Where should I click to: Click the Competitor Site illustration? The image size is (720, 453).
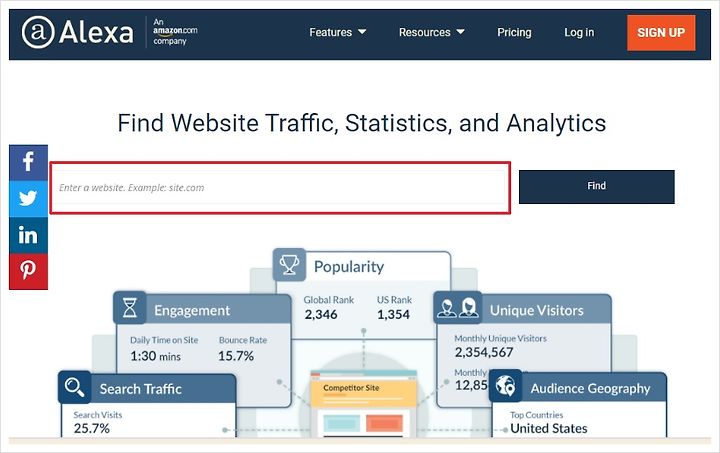(x=364, y=404)
